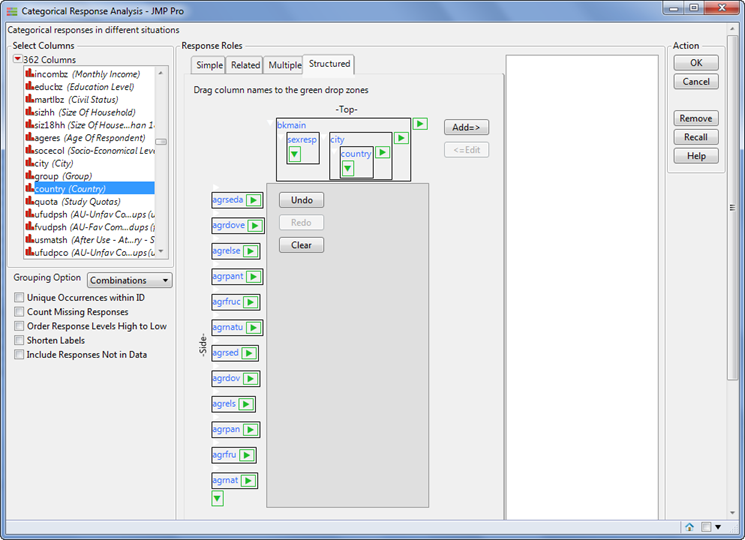Click the Clear button
The width and height of the screenshot is (745, 540).
pos(301,245)
